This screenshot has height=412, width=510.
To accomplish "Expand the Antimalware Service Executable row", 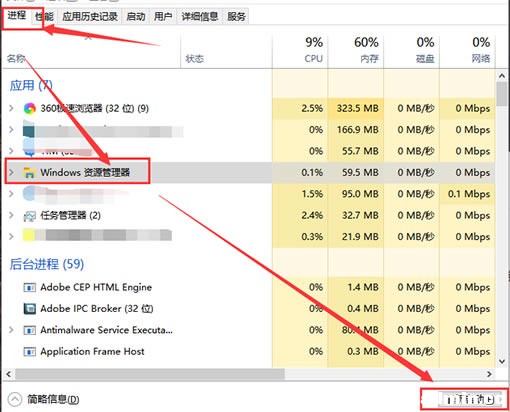I will tap(11, 330).
